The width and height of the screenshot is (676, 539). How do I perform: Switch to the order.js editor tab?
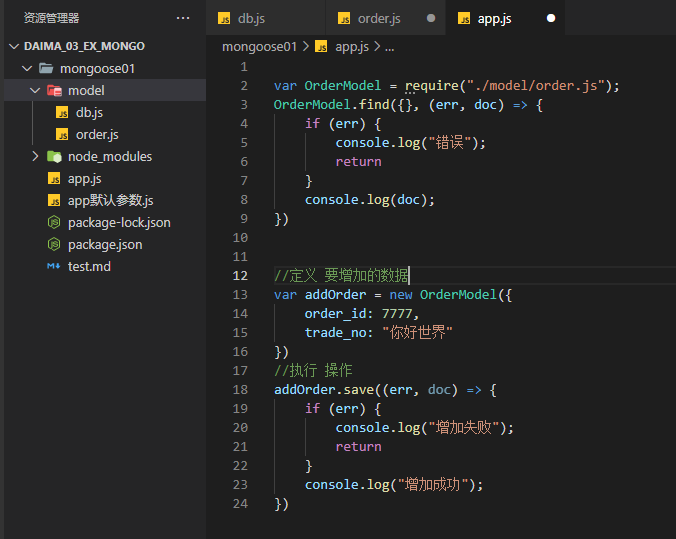385,18
